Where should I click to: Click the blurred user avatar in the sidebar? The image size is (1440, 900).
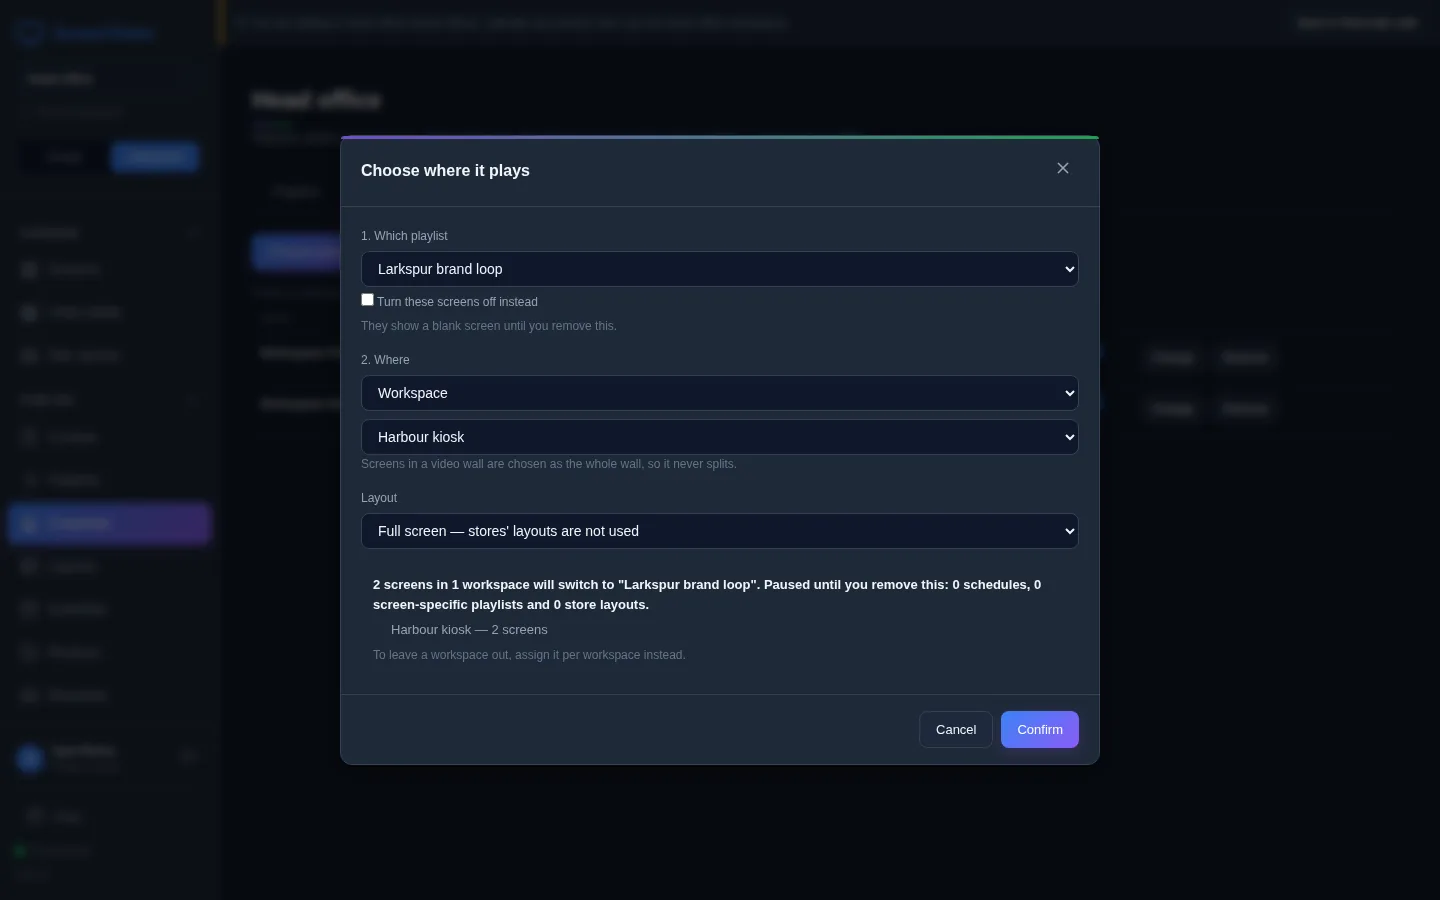click(30, 758)
